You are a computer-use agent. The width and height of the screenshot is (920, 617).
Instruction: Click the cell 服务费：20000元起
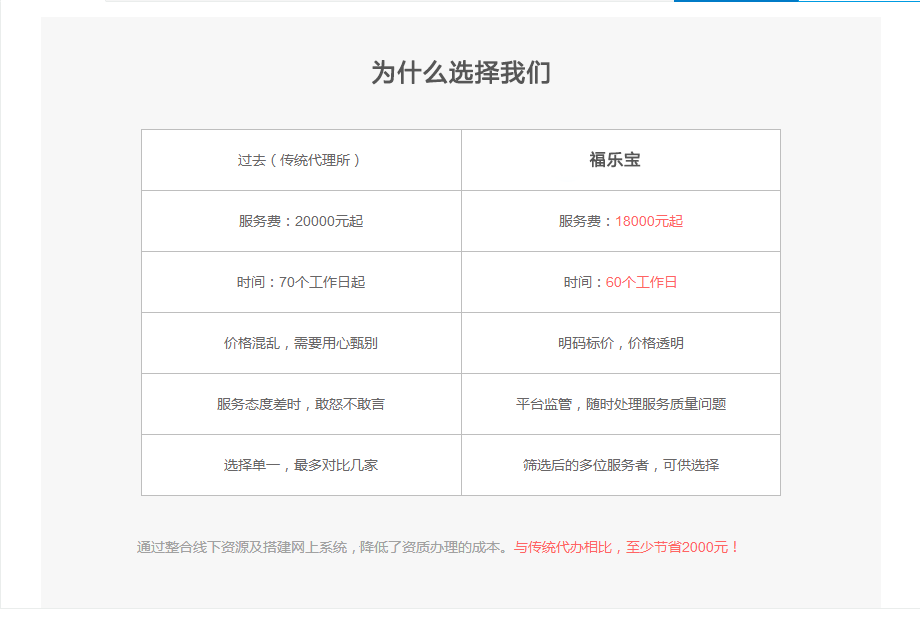coord(301,221)
